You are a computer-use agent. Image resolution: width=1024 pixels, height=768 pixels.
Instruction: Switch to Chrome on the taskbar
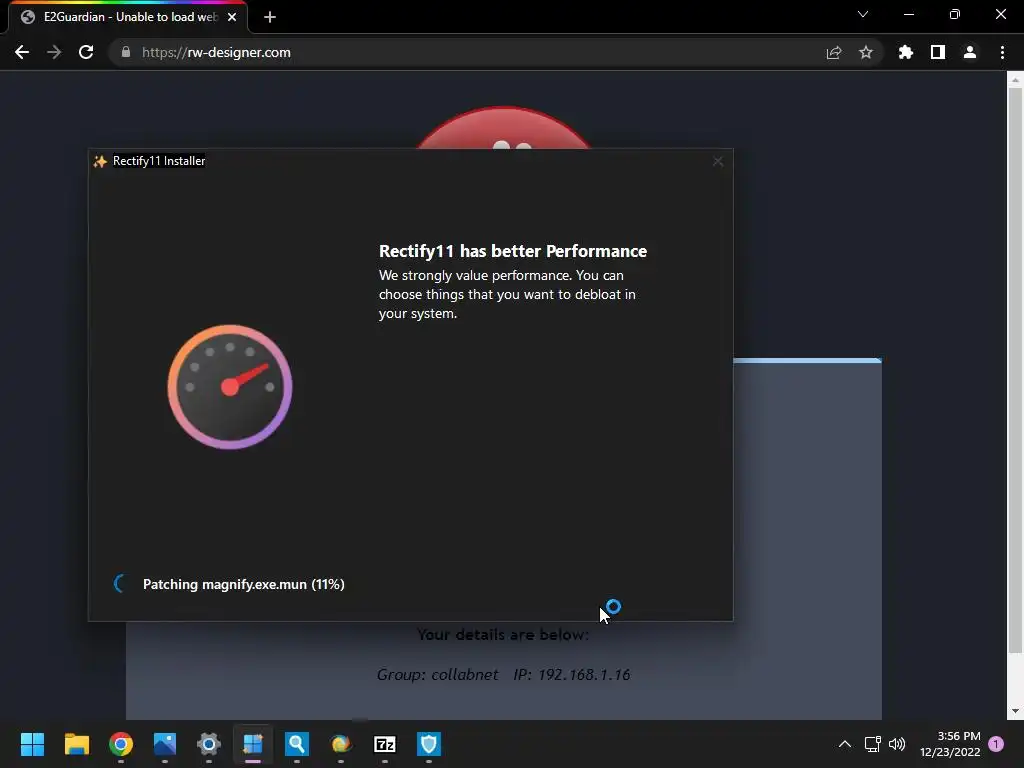pos(121,744)
